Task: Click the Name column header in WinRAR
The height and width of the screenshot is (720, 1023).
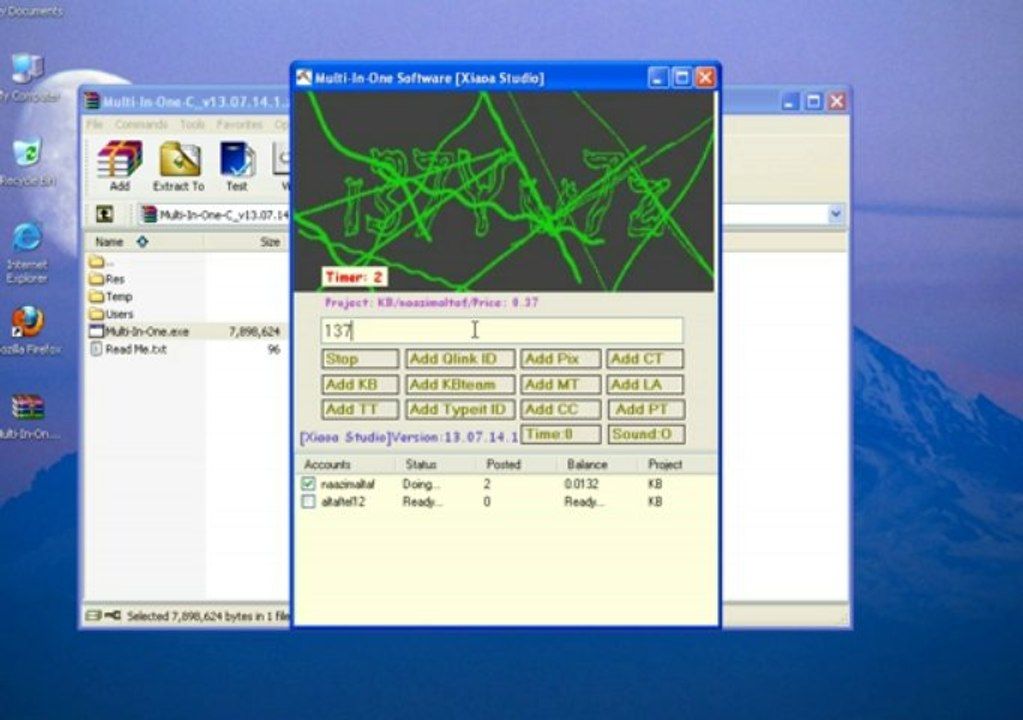Action: click(144, 242)
